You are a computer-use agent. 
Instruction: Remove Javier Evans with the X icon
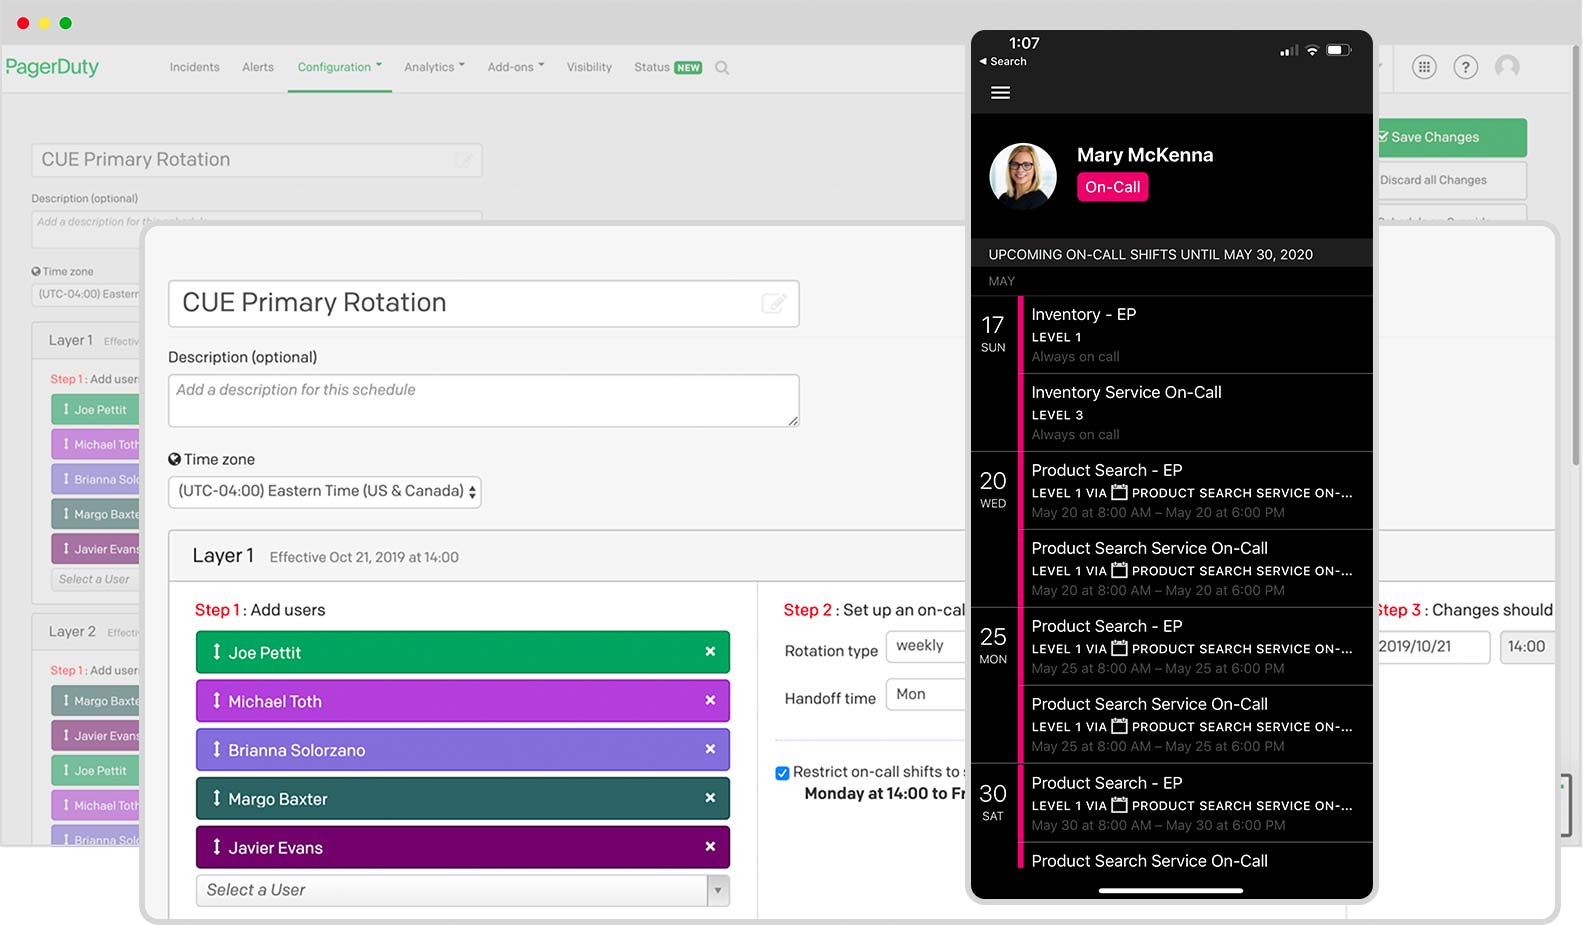[710, 847]
